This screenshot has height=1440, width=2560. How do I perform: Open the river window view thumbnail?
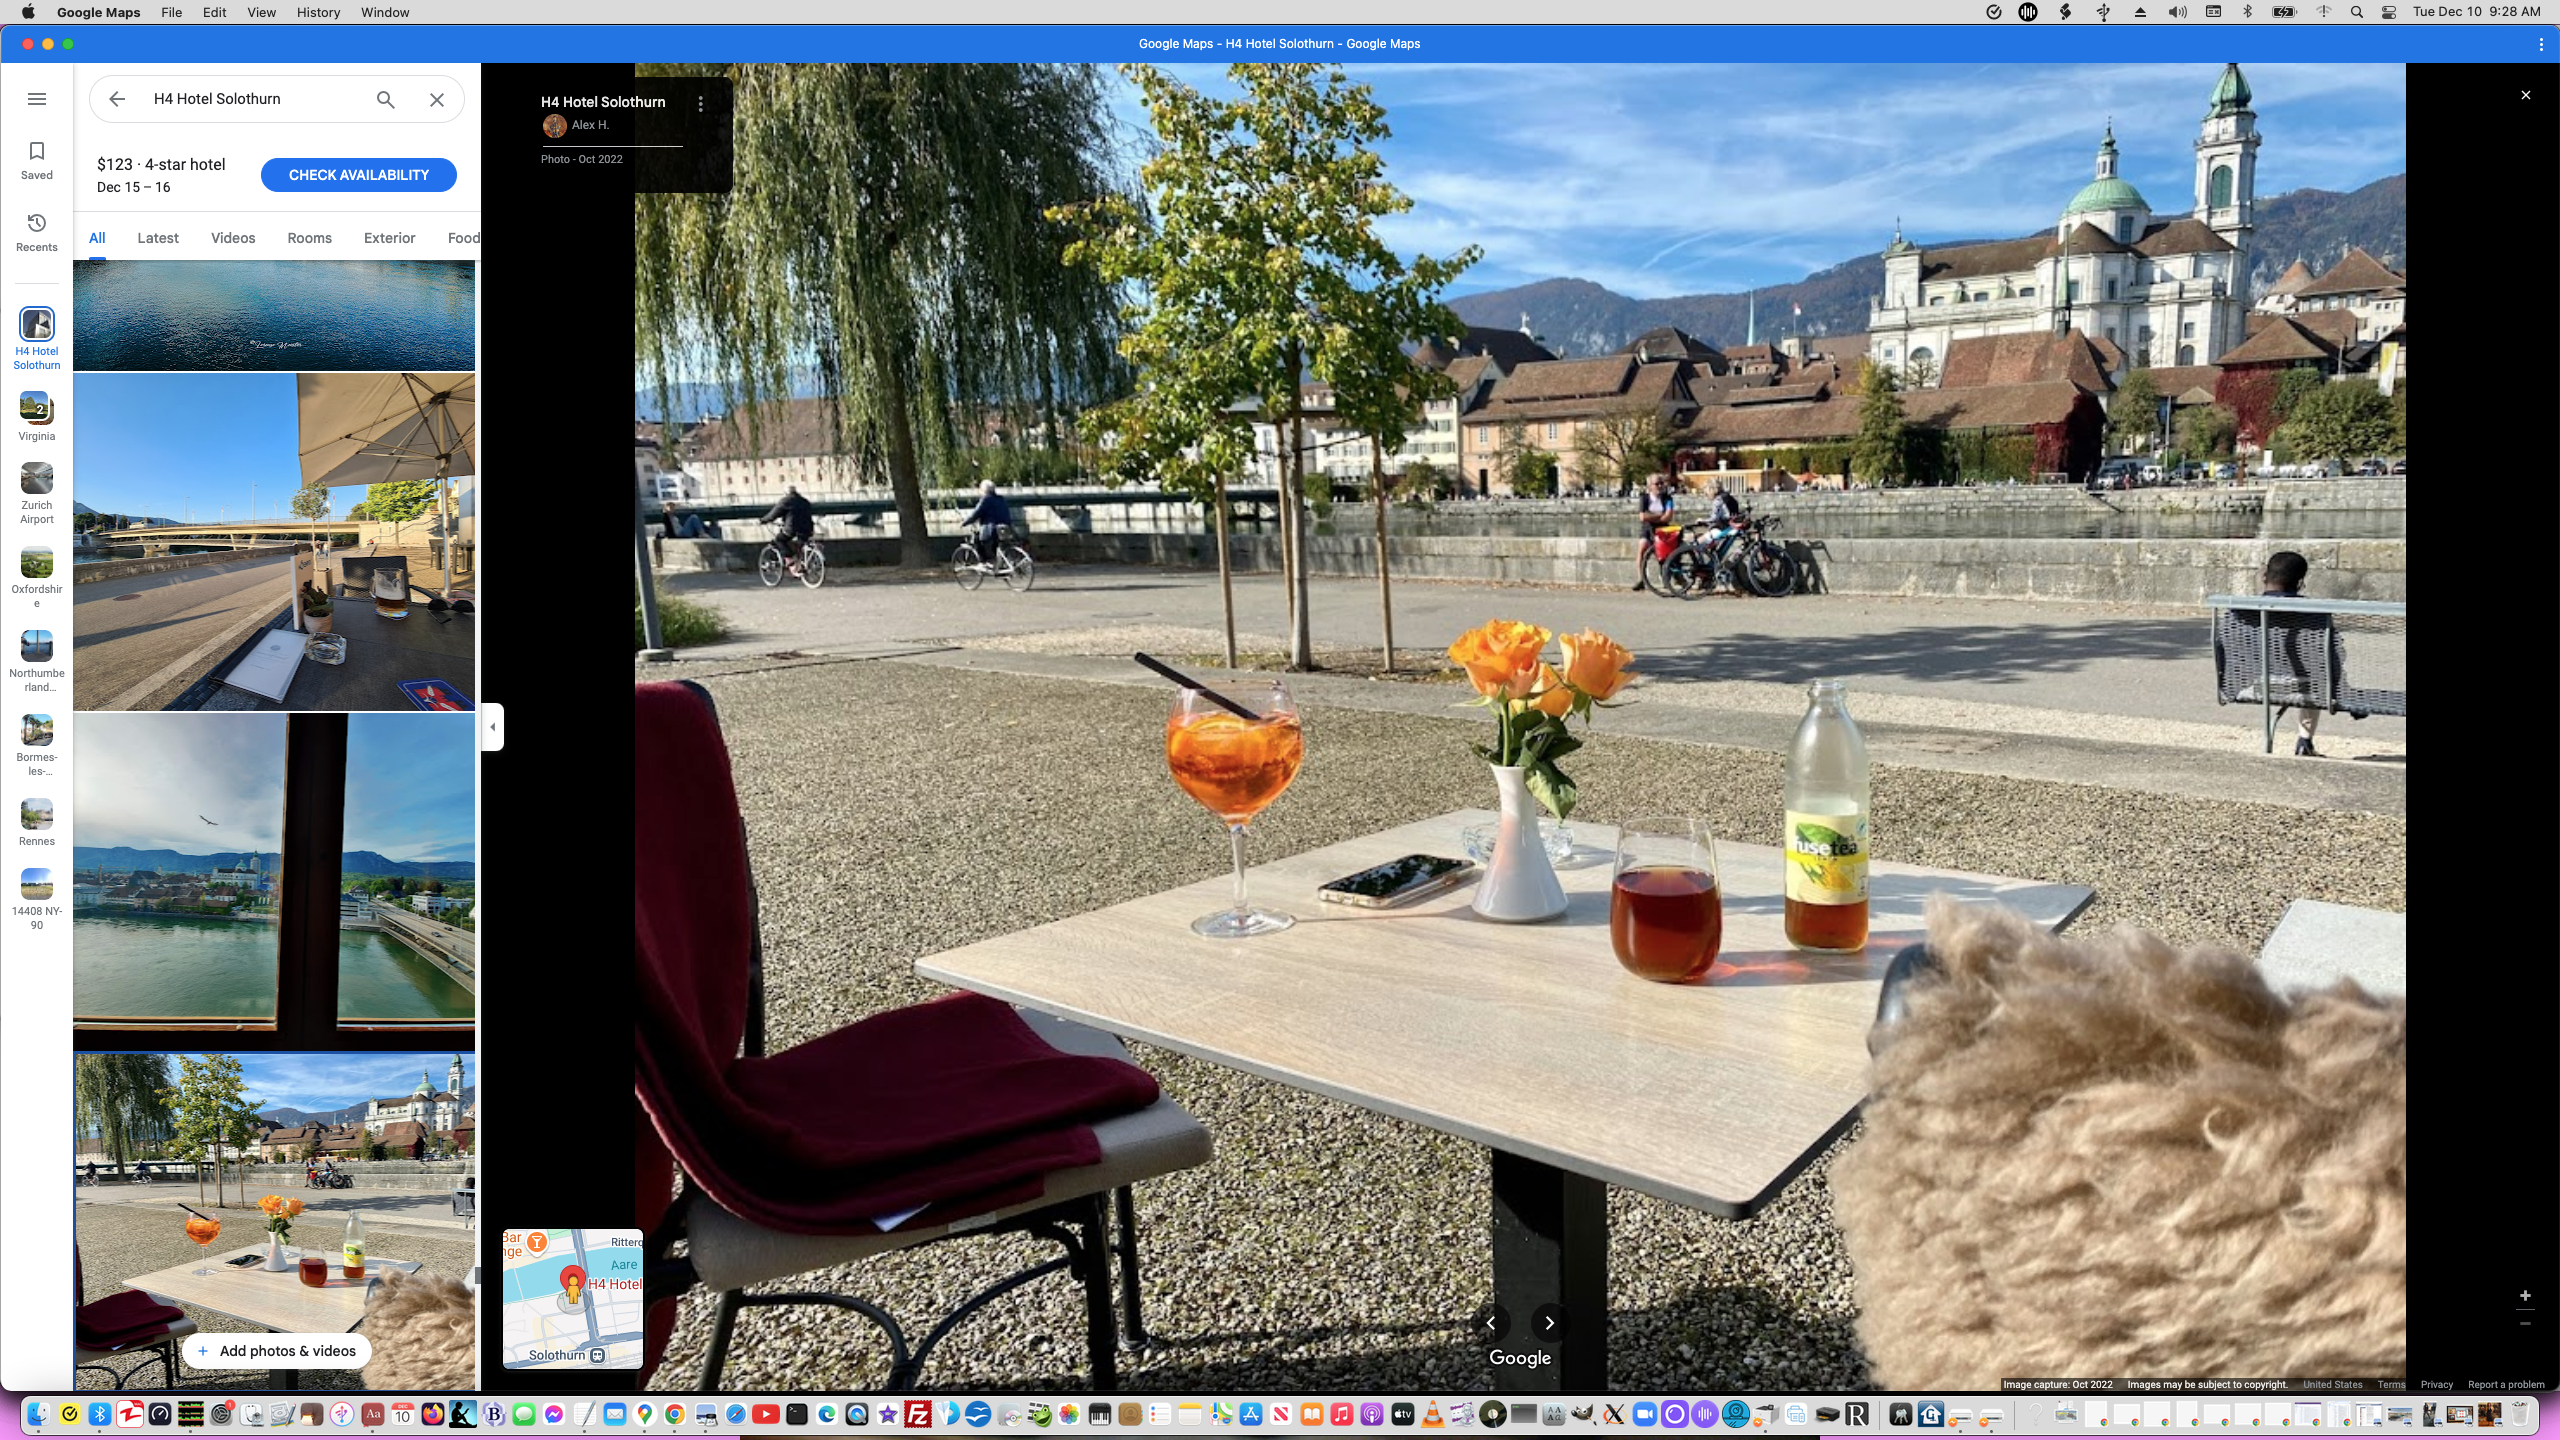(x=274, y=880)
